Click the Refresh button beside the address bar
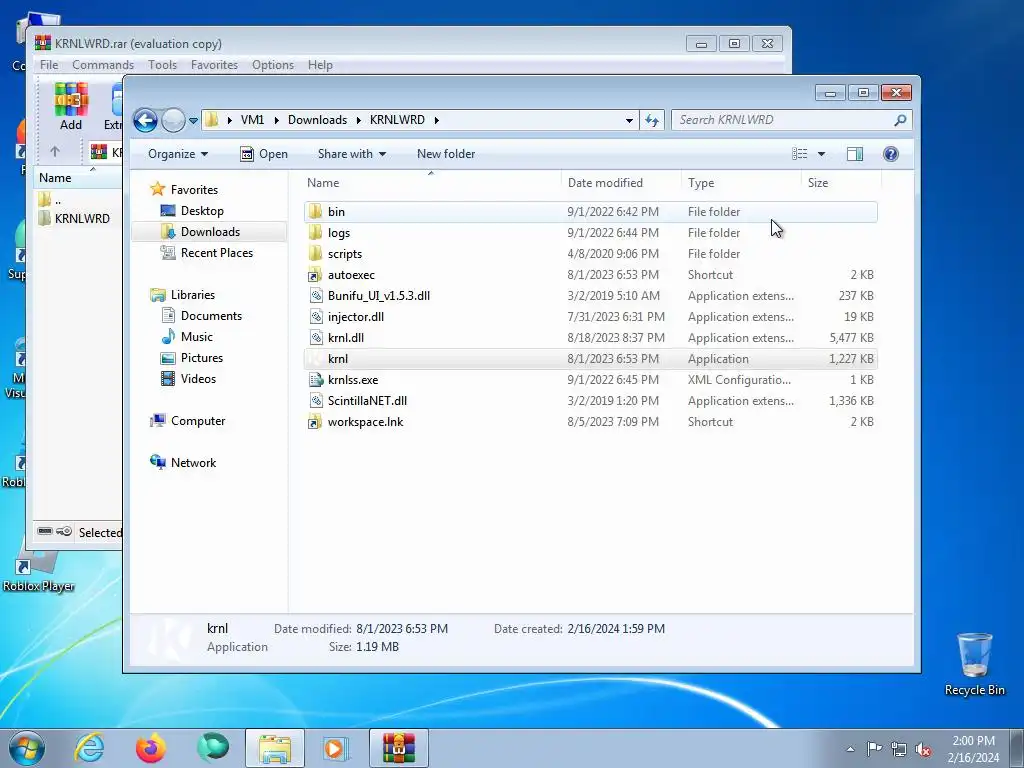The height and width of the screenshot is (768, 1024). point(652,120)
